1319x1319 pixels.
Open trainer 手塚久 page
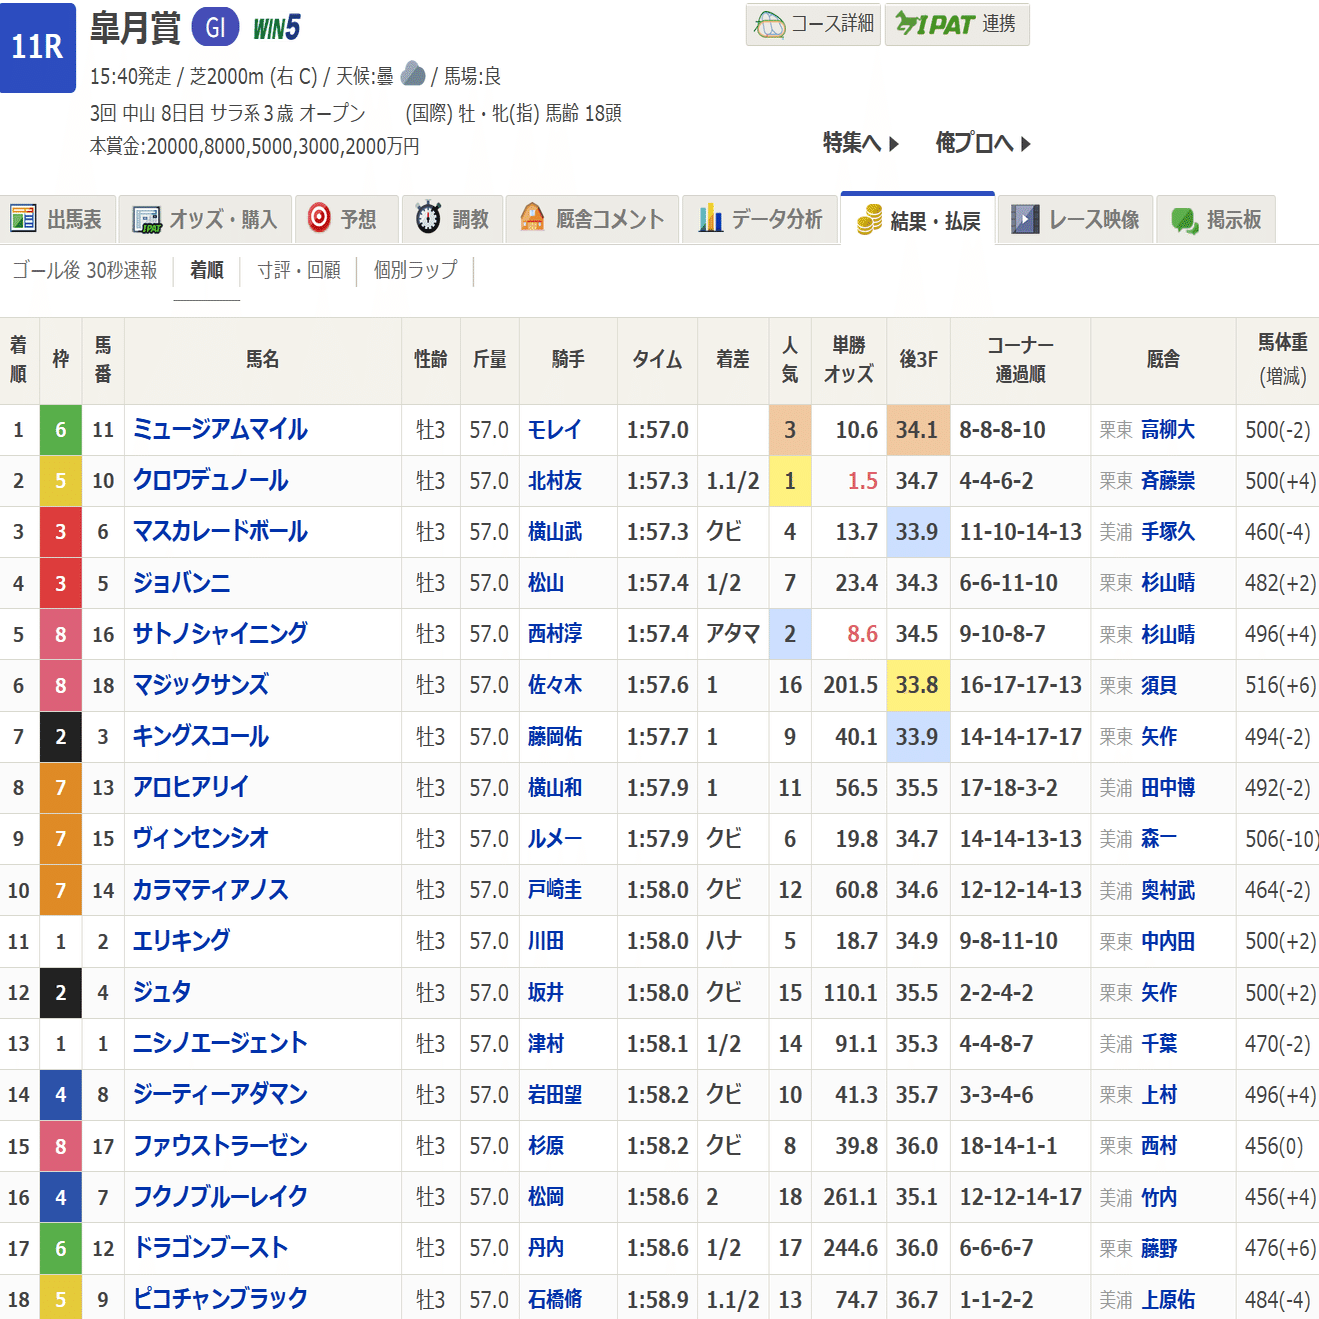tap(1168, 532)
